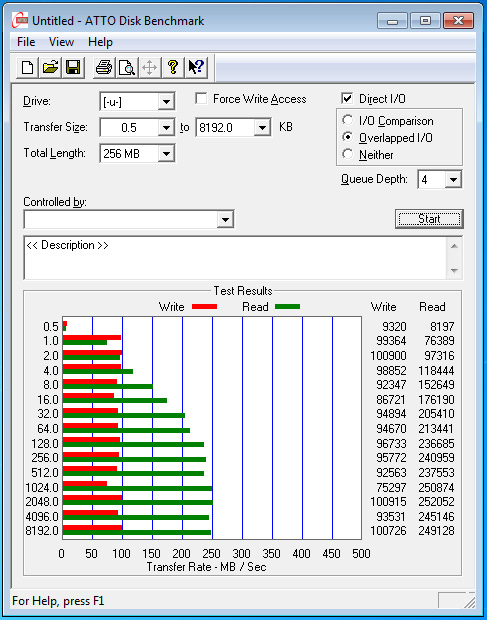Save results with the floppy disk icon

pos(73,67)
